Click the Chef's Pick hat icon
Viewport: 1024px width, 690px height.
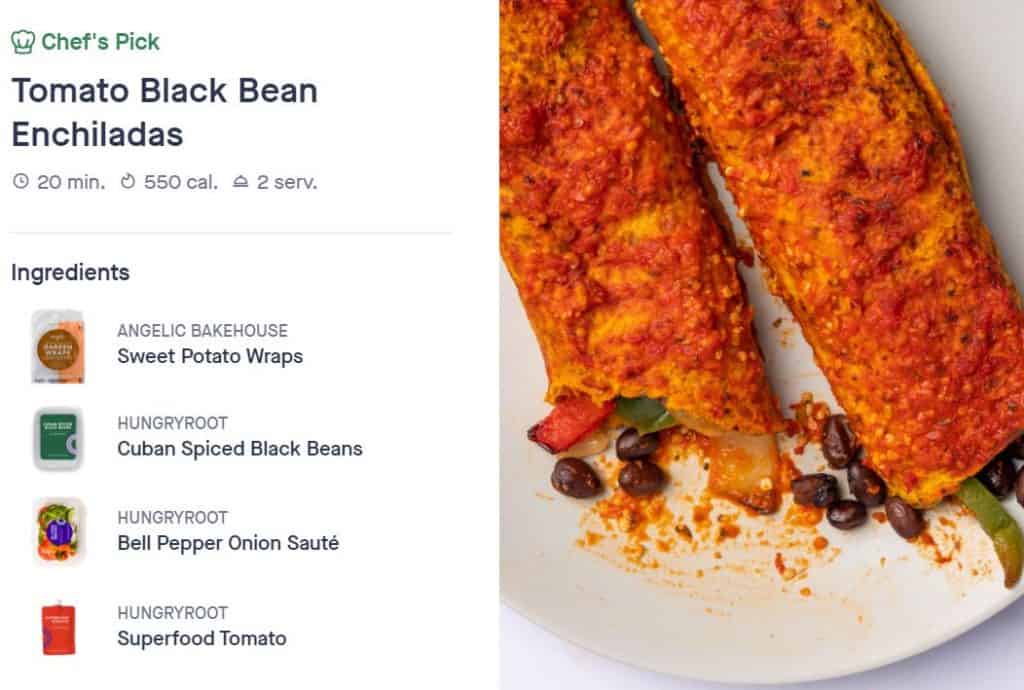click(x=23, y=42)
